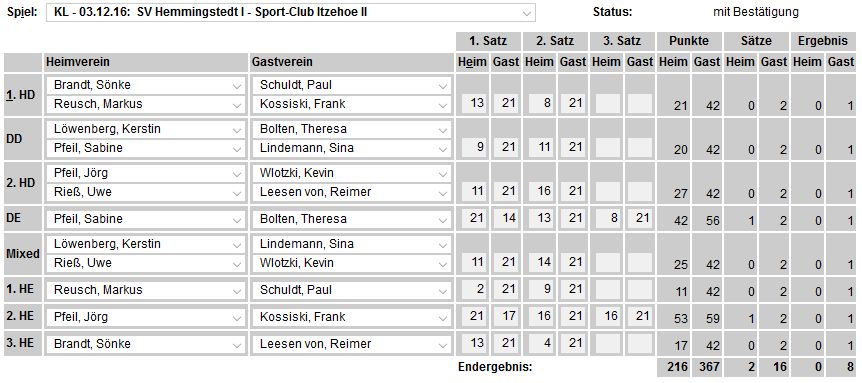Screen dimensions: 862x383
Task: Click 2. HE third set home score 16
Action: tap(607, 316)
